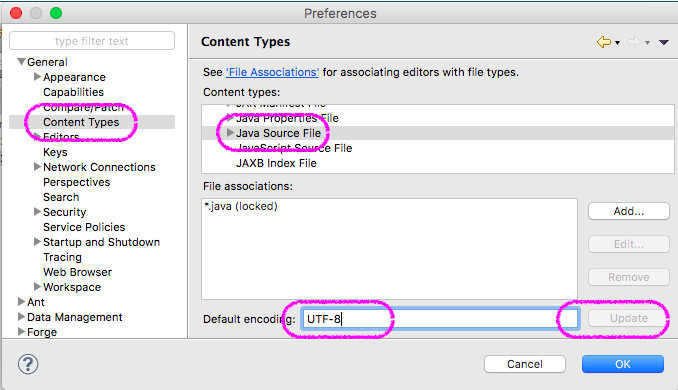This screenshot has height=390, width=678.
Task: Click the Edit... button
Action: pyautogui.click(x=629, y=244)
